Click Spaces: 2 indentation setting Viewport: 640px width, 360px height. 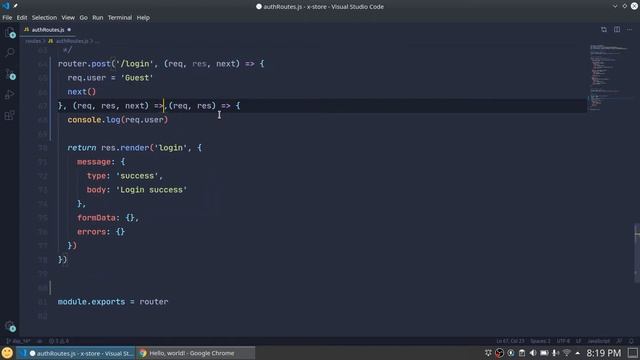(540, 341)
